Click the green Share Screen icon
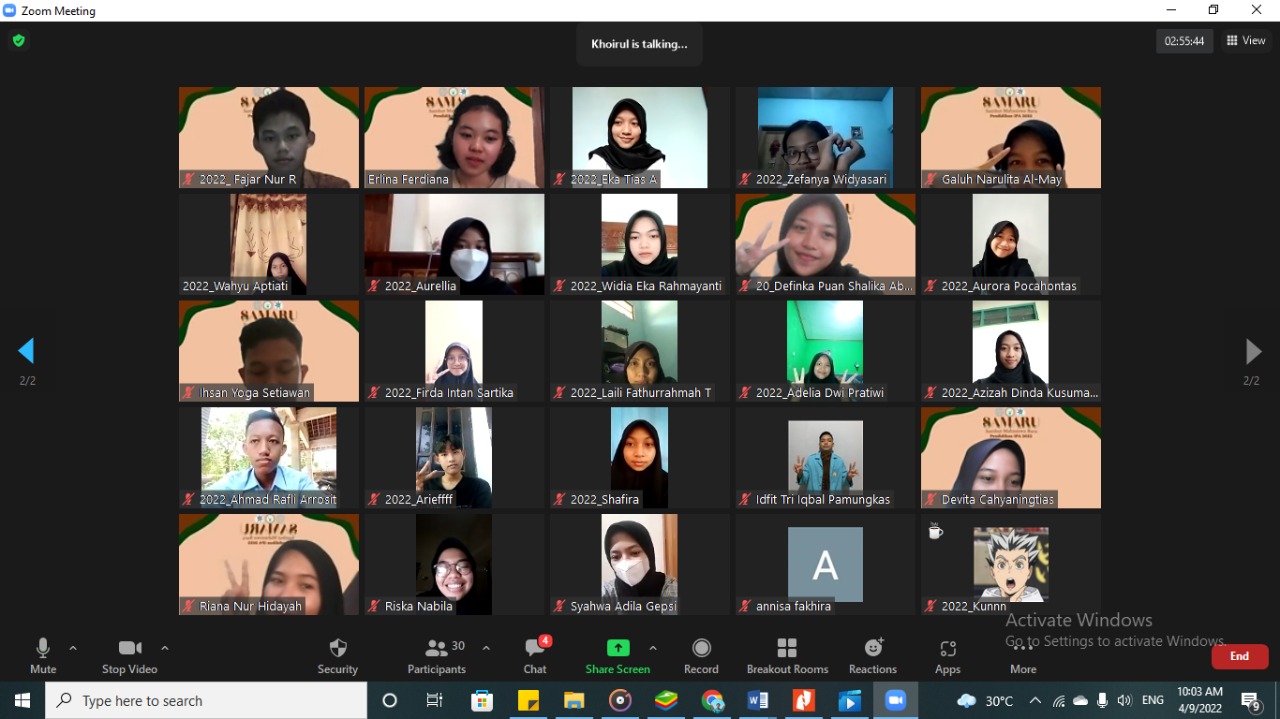 tap(618, 648)
